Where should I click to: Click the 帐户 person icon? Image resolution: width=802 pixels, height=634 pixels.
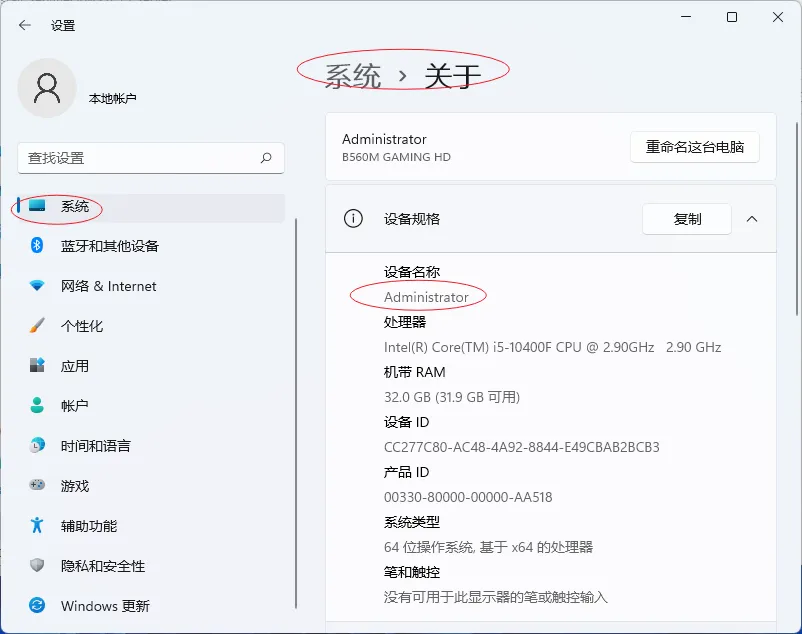(37, 405)
